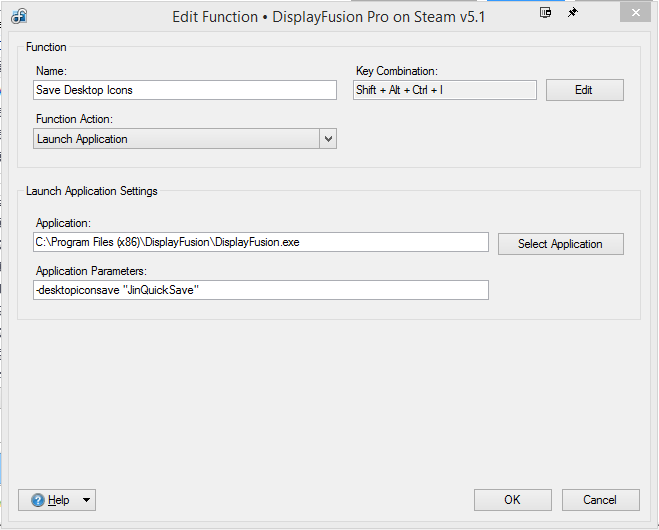Click the Function Action dropdown arrow

click(328, 139)
